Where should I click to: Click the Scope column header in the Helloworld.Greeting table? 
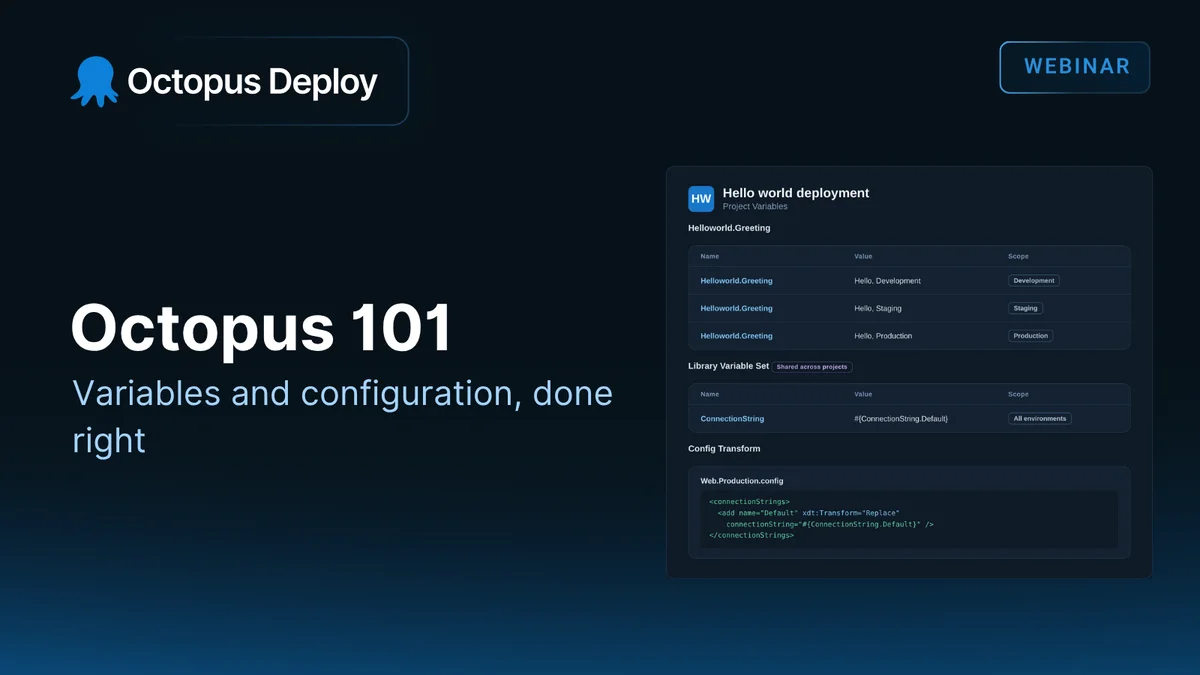pyautogui.click(x=1018, y=256)
